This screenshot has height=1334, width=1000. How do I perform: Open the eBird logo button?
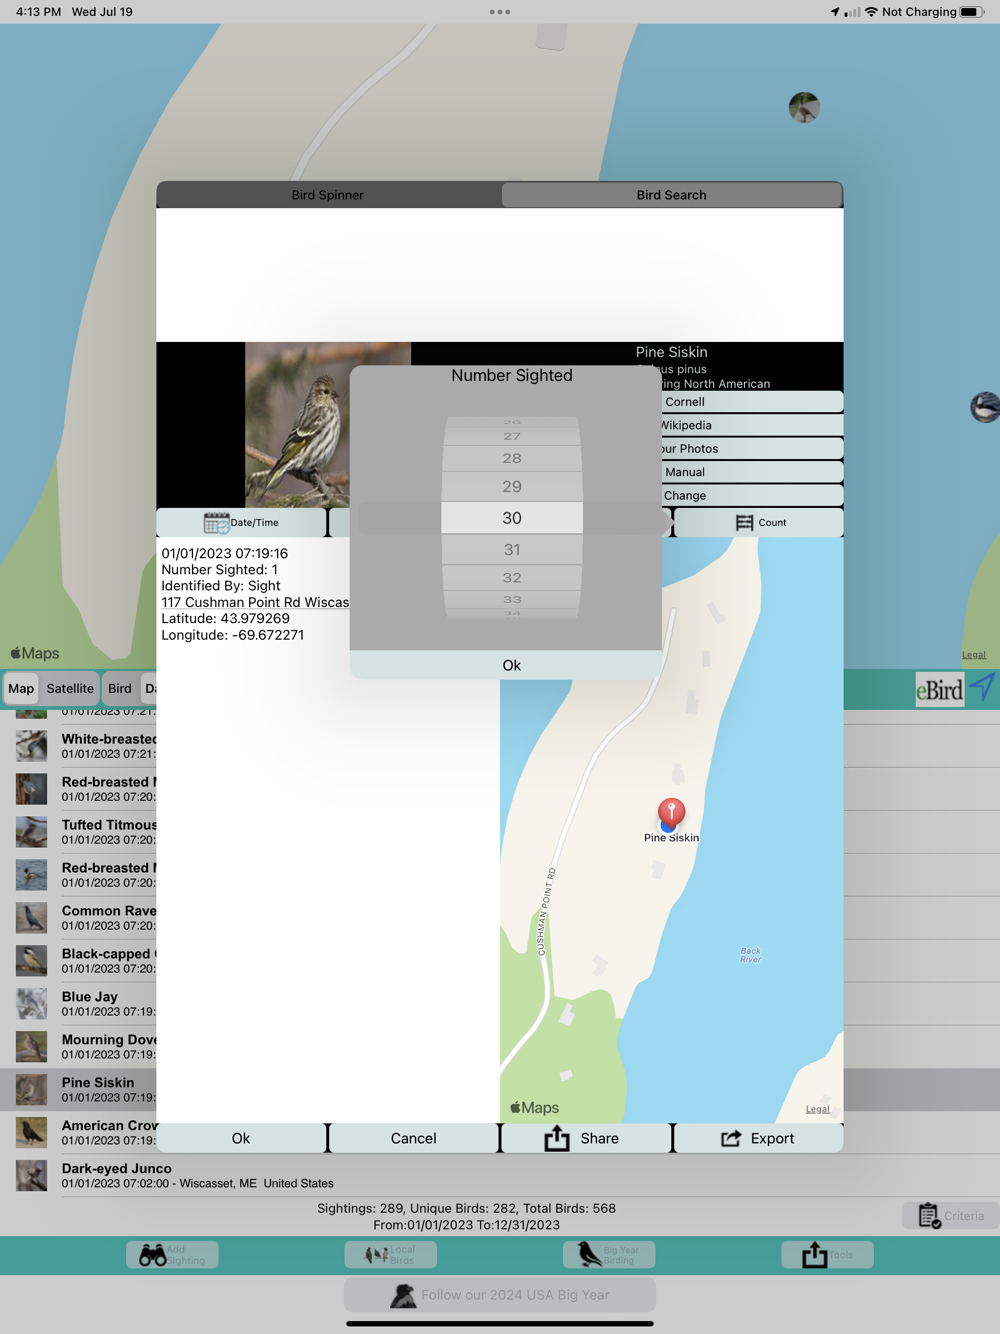coord(940,689)
